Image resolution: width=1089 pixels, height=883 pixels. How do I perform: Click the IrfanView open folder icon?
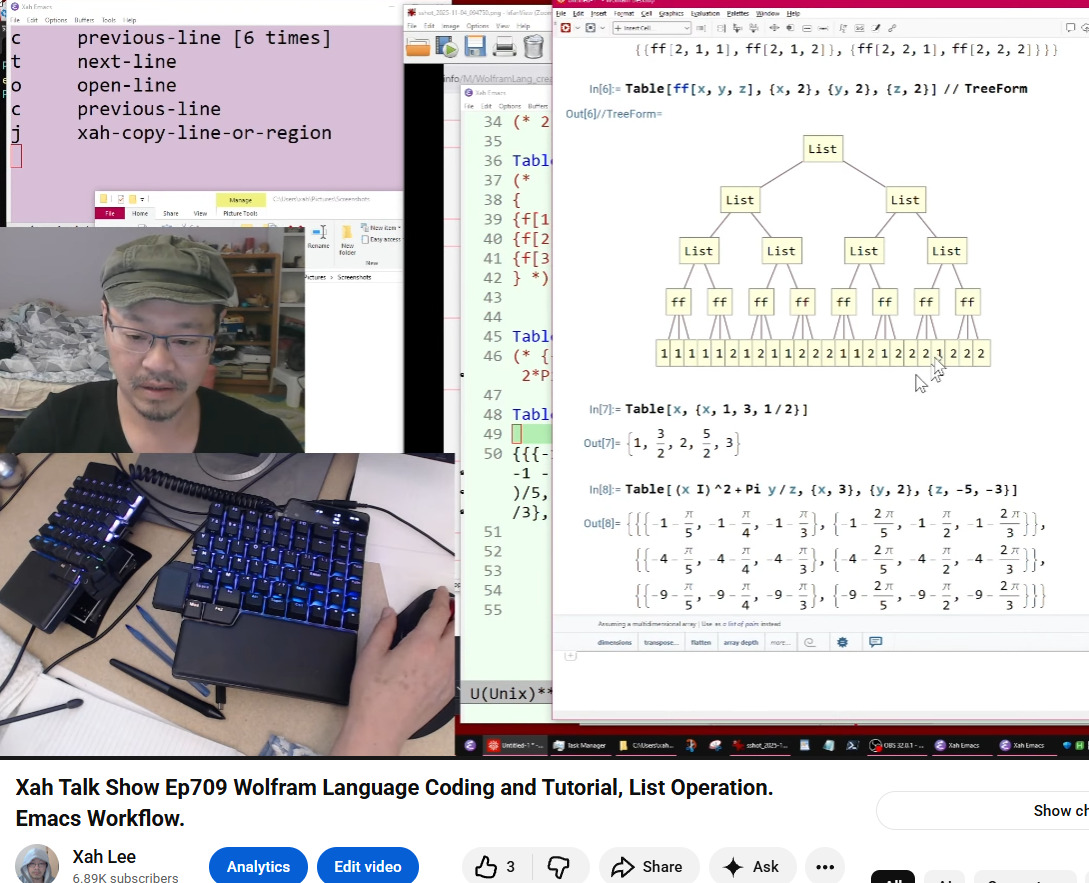(x=418, y=46)
